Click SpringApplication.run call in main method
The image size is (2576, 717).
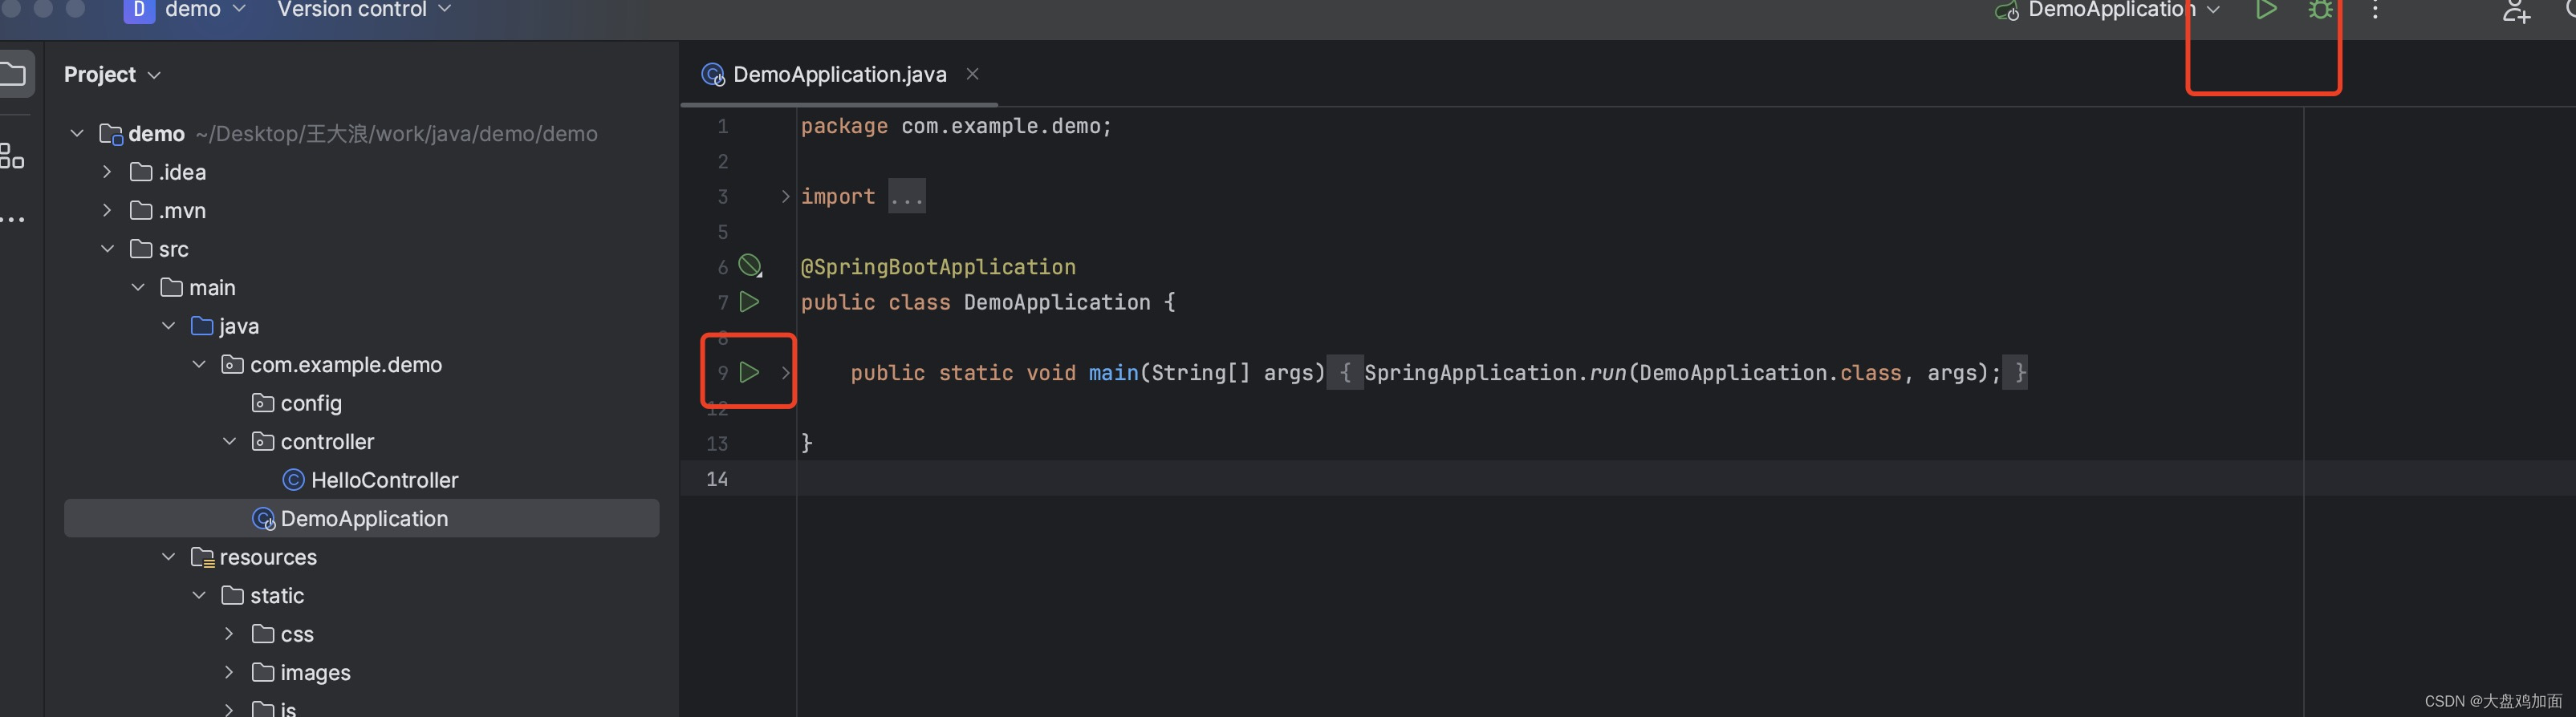(x=1682, y=372)
